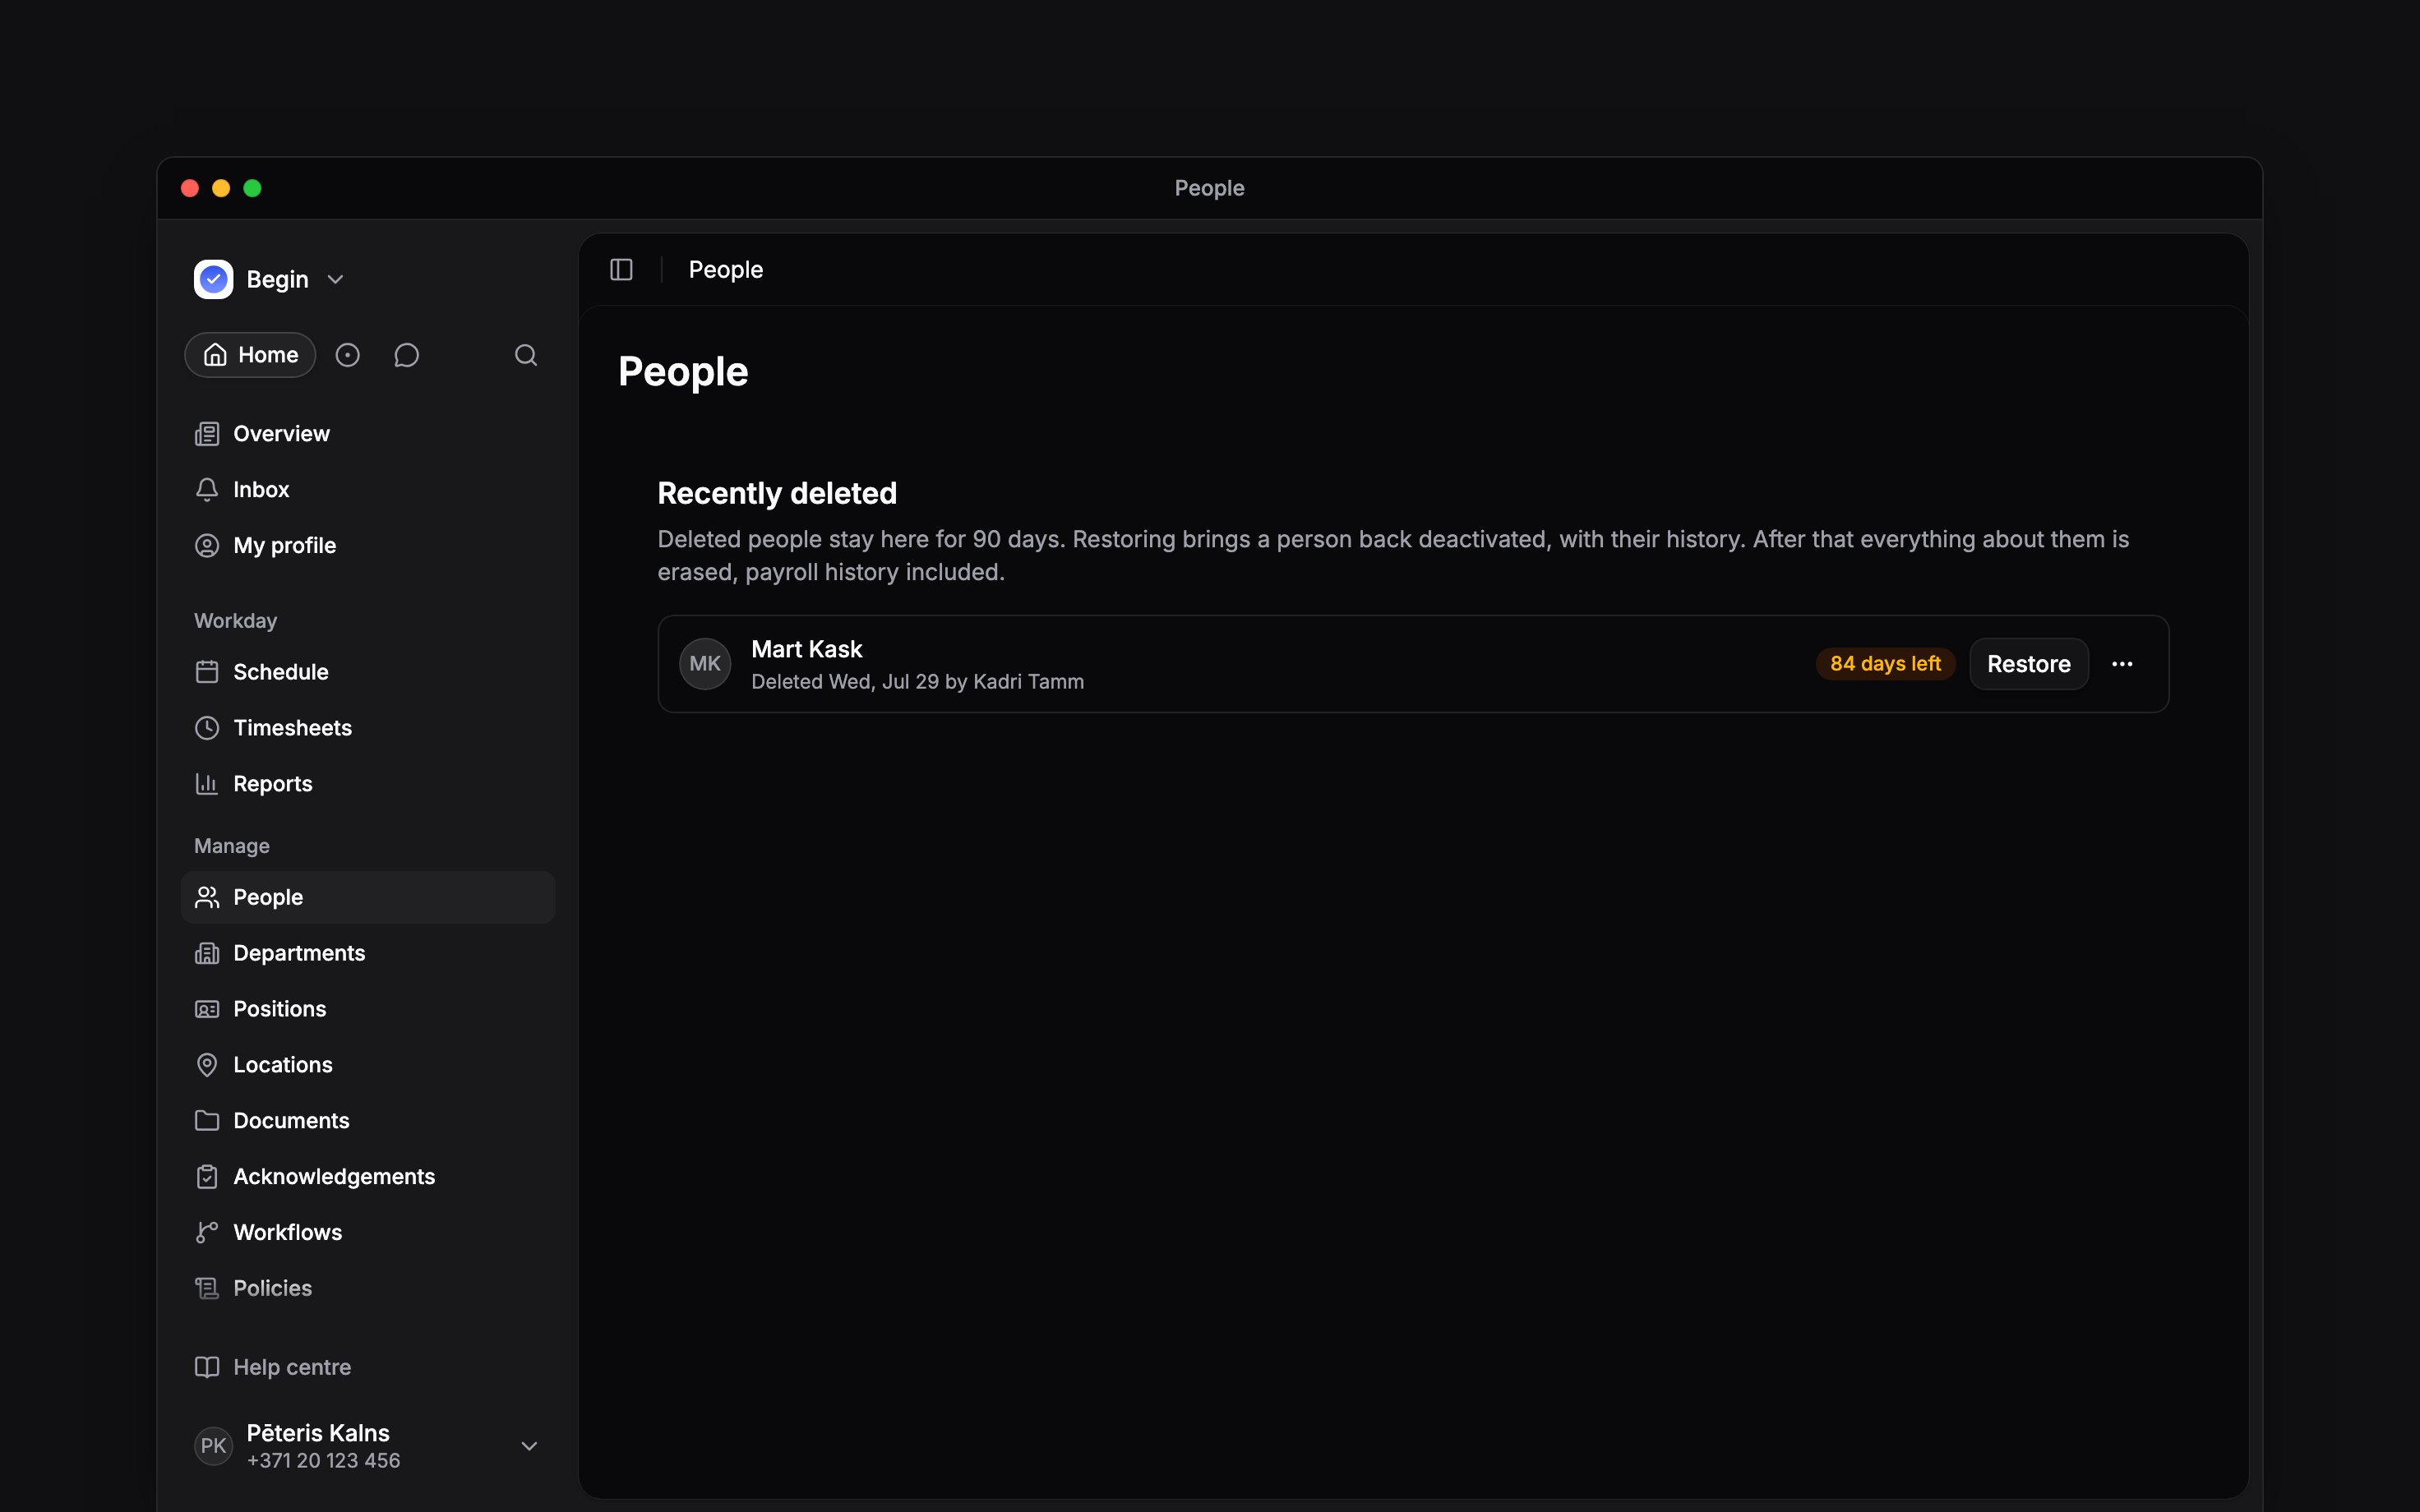Image resolution: width=2420 pixels, height=1512 pixels.
Task: Select People in the Manage section
Action: 368,897
